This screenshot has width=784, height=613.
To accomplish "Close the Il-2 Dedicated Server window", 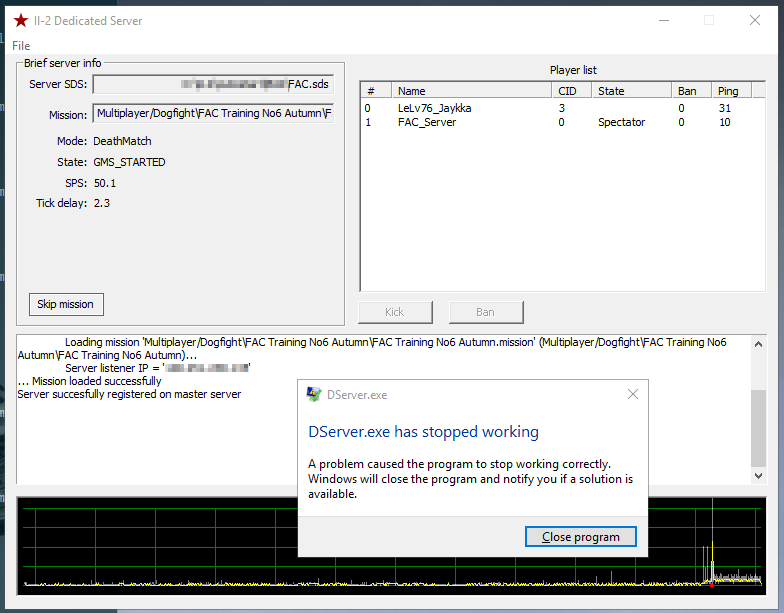I will pyautogui.click(x=754, y=20).
